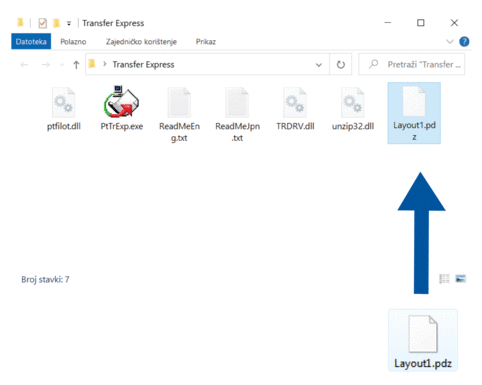Refresh the Transfer Express folder
Viewport: 482px width, 385px height.
[x=340, y=64]
